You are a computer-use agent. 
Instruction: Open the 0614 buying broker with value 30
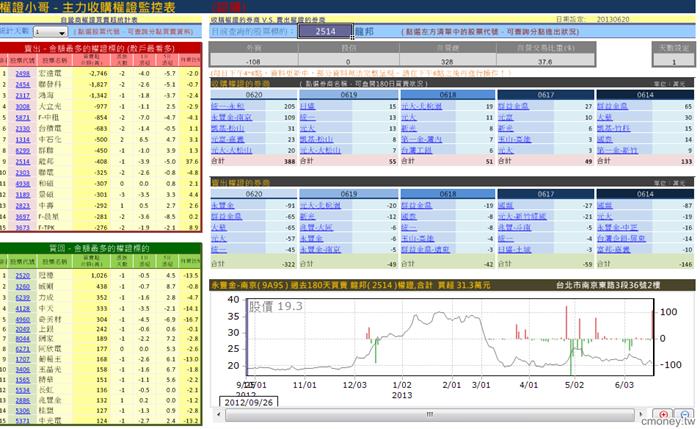(x=605, y=117)
